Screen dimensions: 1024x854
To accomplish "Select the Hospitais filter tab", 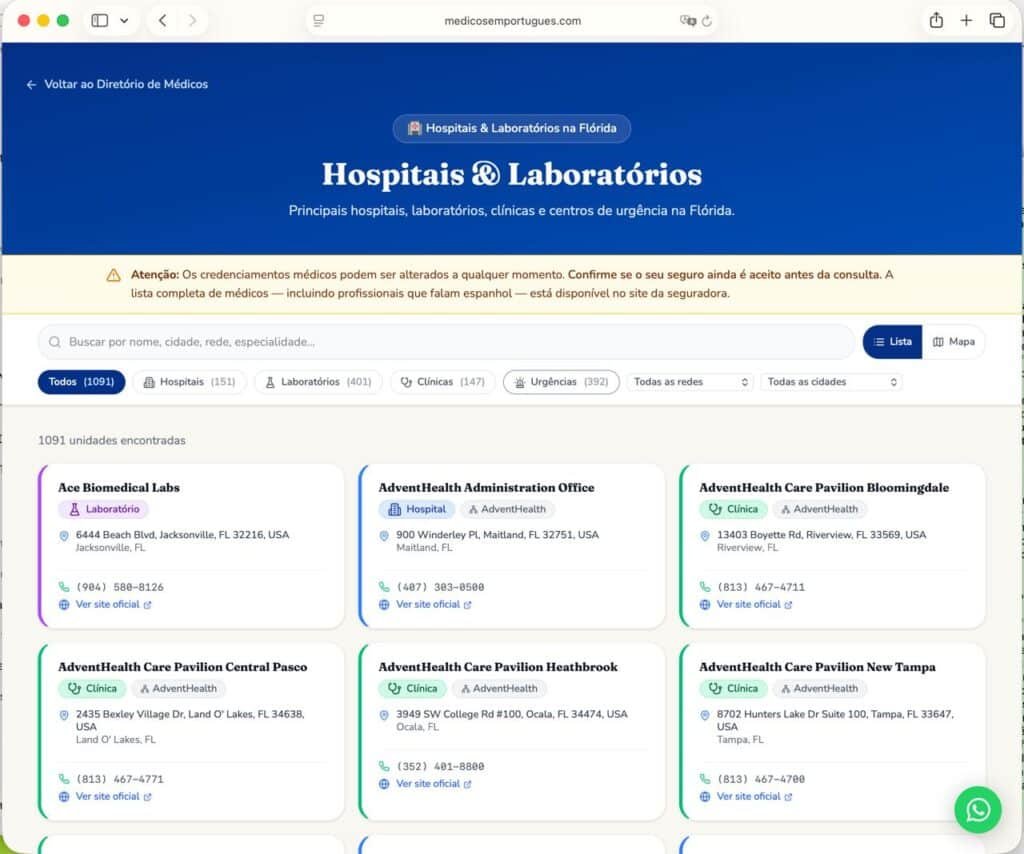I will pyautogui.click(x=189, y=382).
